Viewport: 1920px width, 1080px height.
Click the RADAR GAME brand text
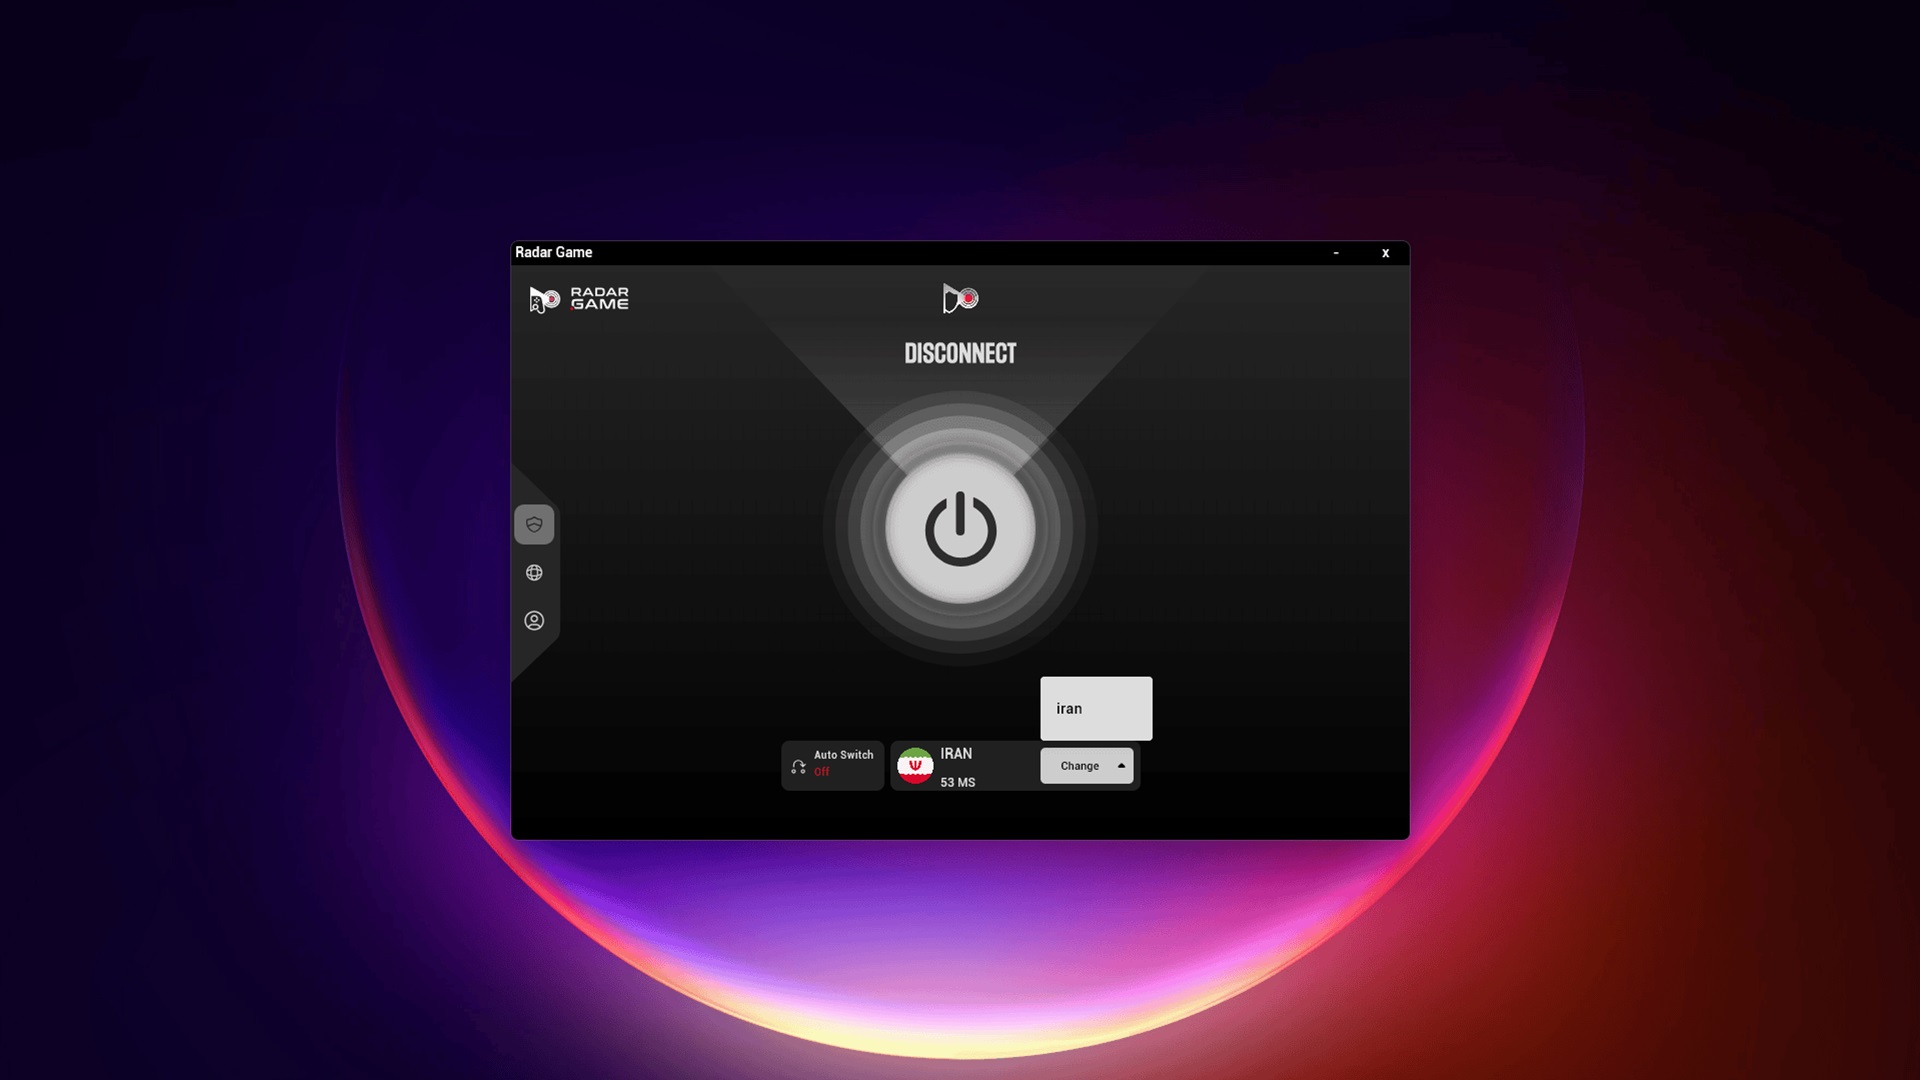[x=599, y=299]
